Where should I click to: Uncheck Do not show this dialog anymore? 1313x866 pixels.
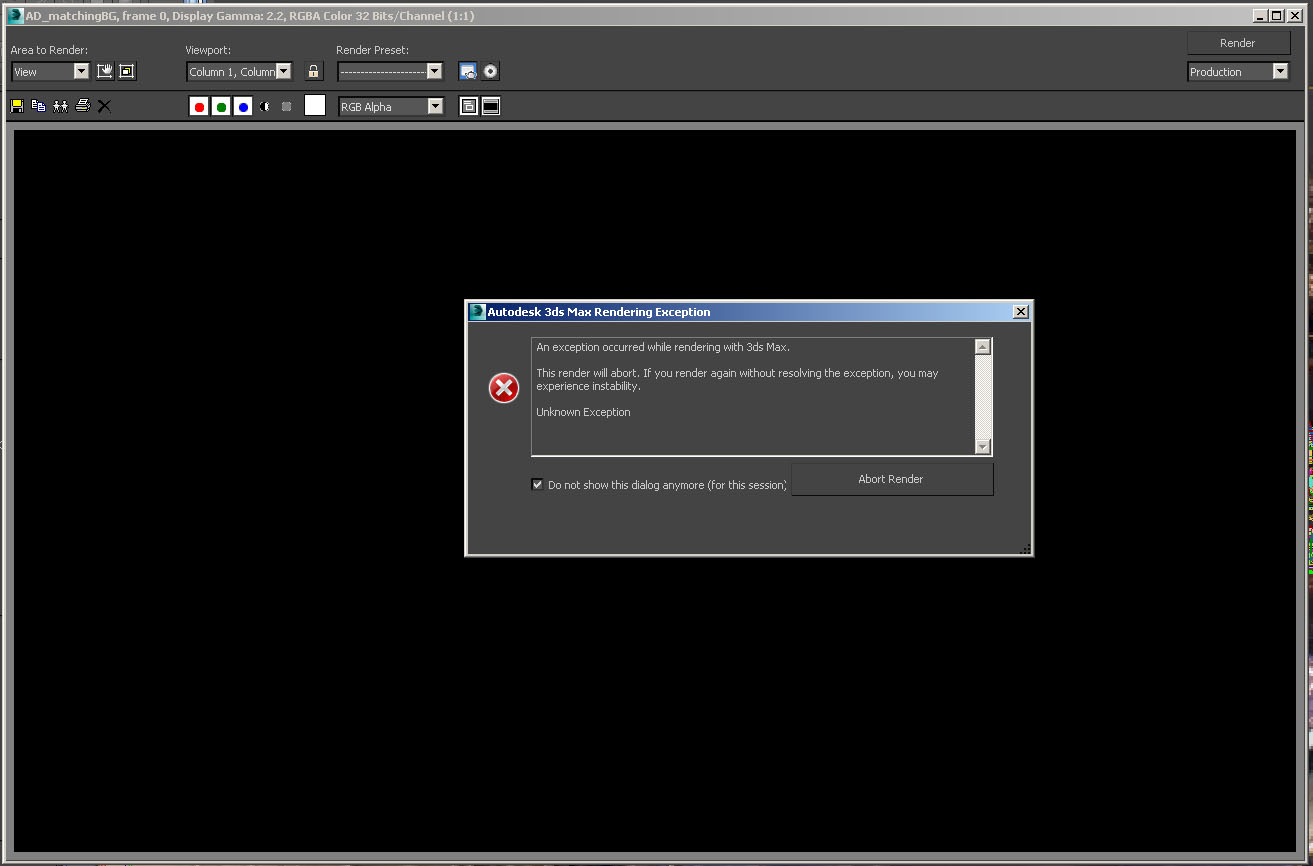538,485
